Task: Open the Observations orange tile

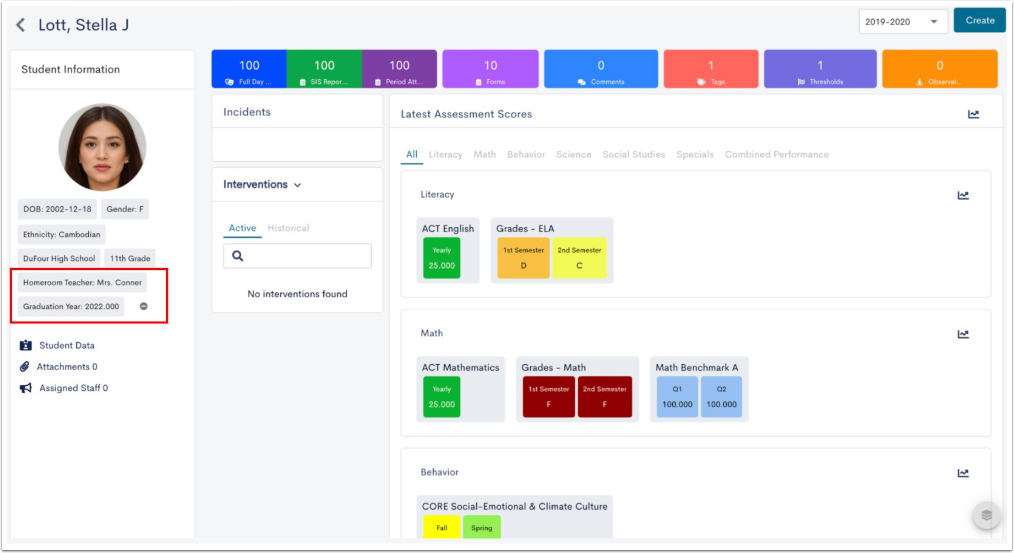Action: [940, 69]
